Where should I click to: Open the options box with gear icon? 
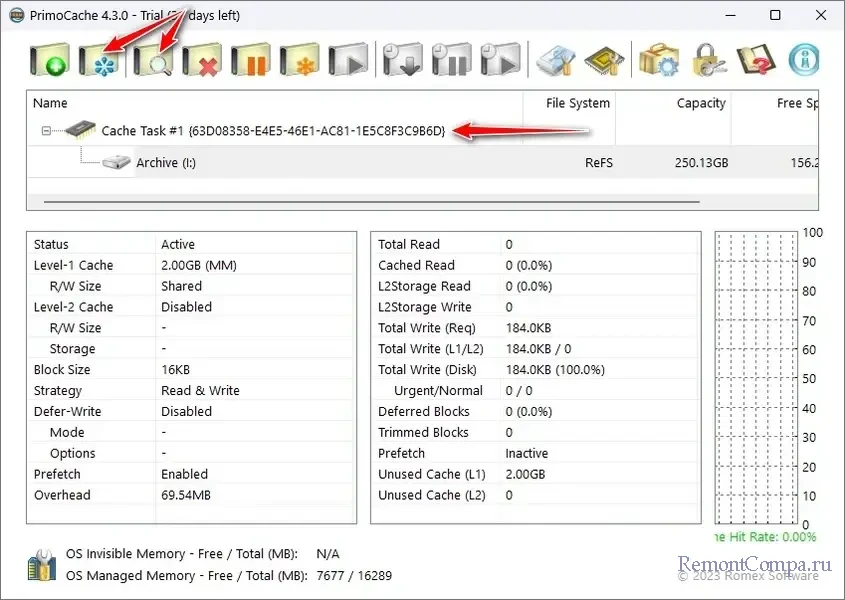coord(658,59)
